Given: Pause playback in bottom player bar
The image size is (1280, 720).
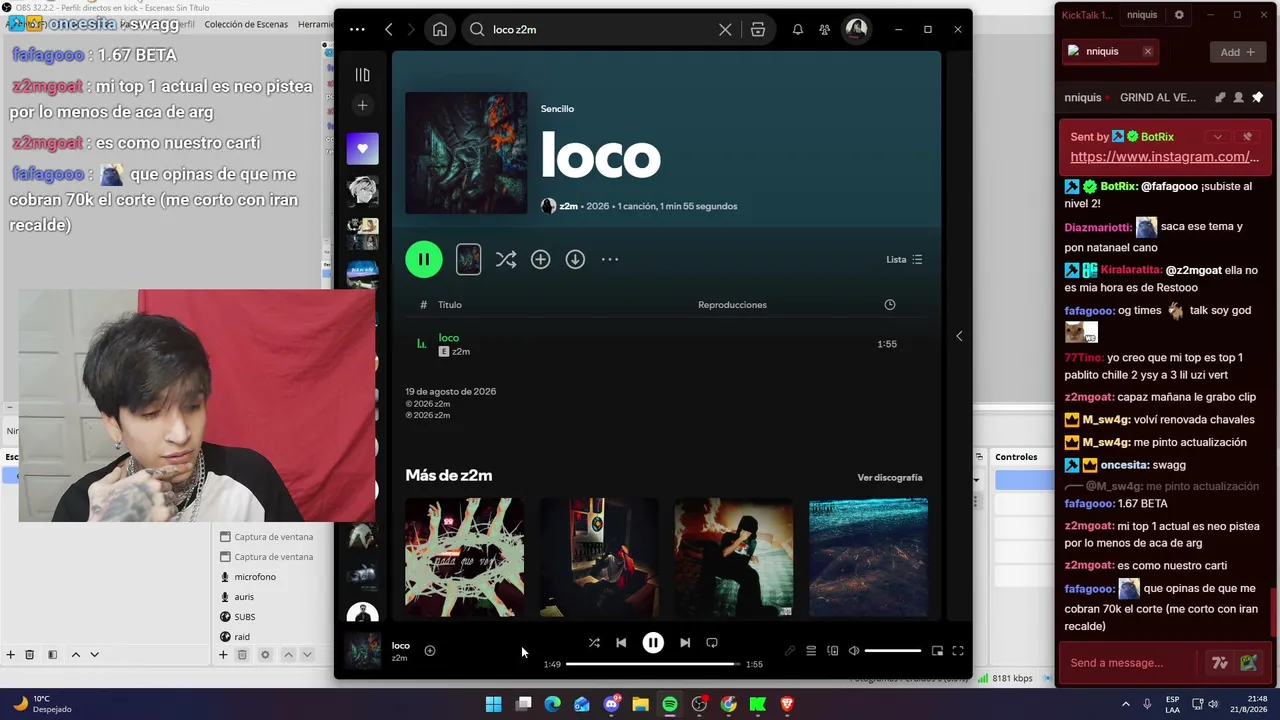Looking at the screenshot, I should (x=653, y=643).
